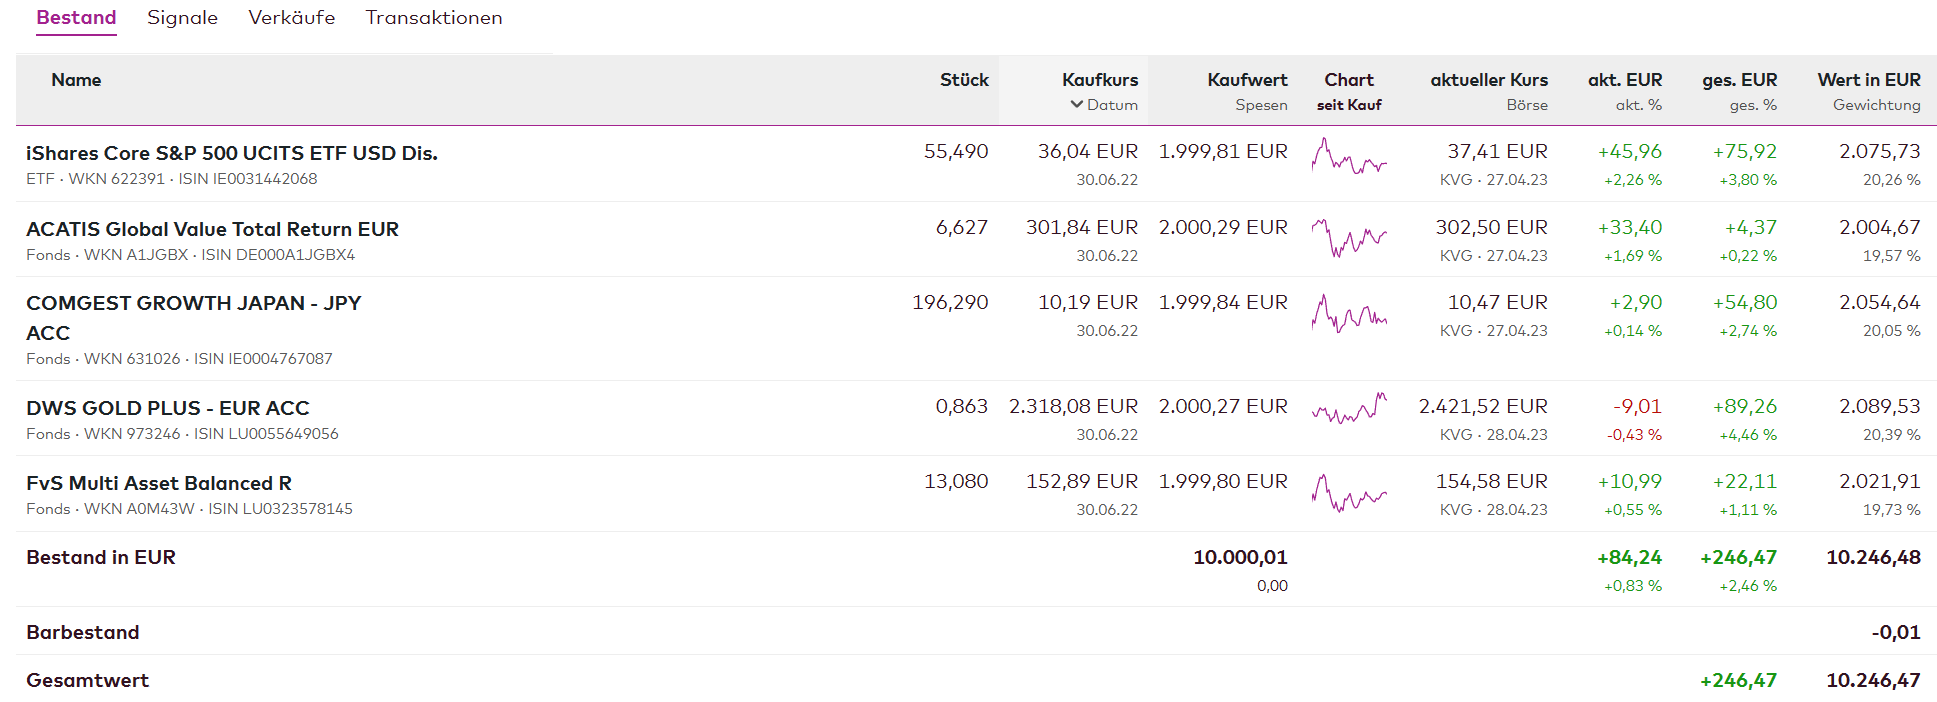Open DWS GOLD PLUS - EUR ACC details
Viewport: 1937px width, 702px height.
click(167, 408)
